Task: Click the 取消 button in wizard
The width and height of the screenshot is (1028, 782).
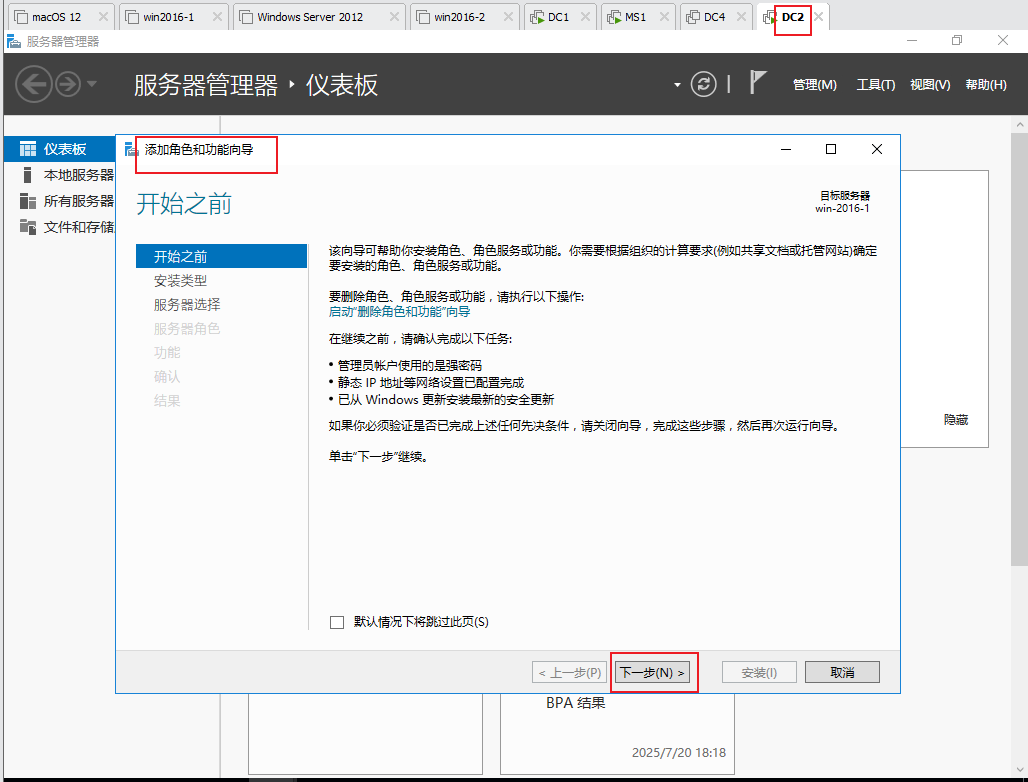Action: coord(842,672)
